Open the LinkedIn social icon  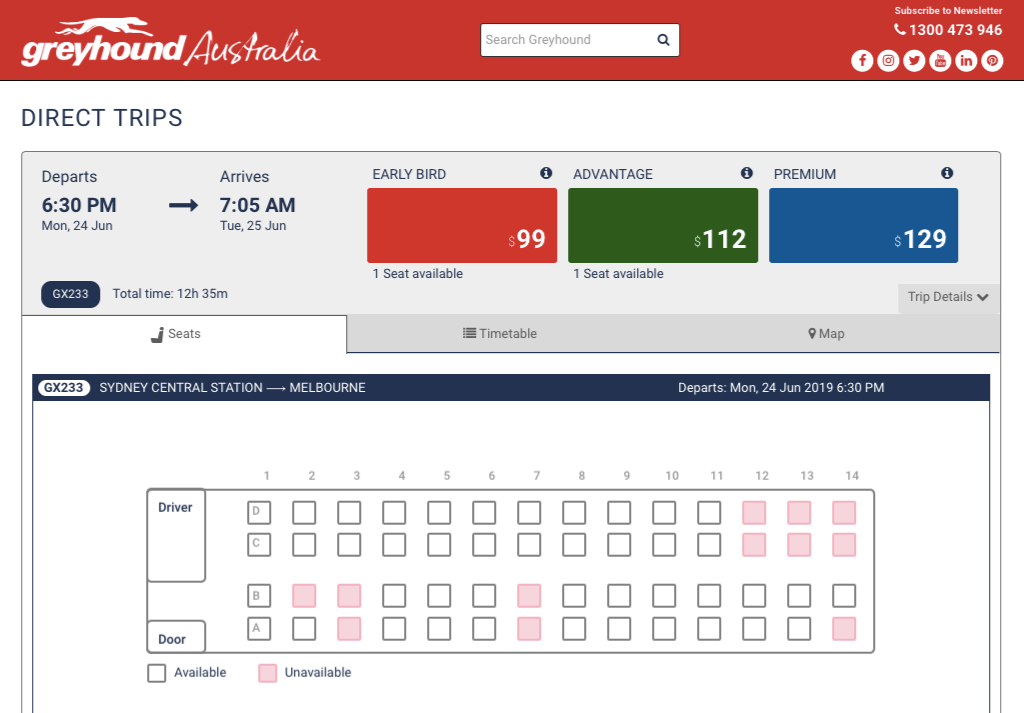pos(966,61)
